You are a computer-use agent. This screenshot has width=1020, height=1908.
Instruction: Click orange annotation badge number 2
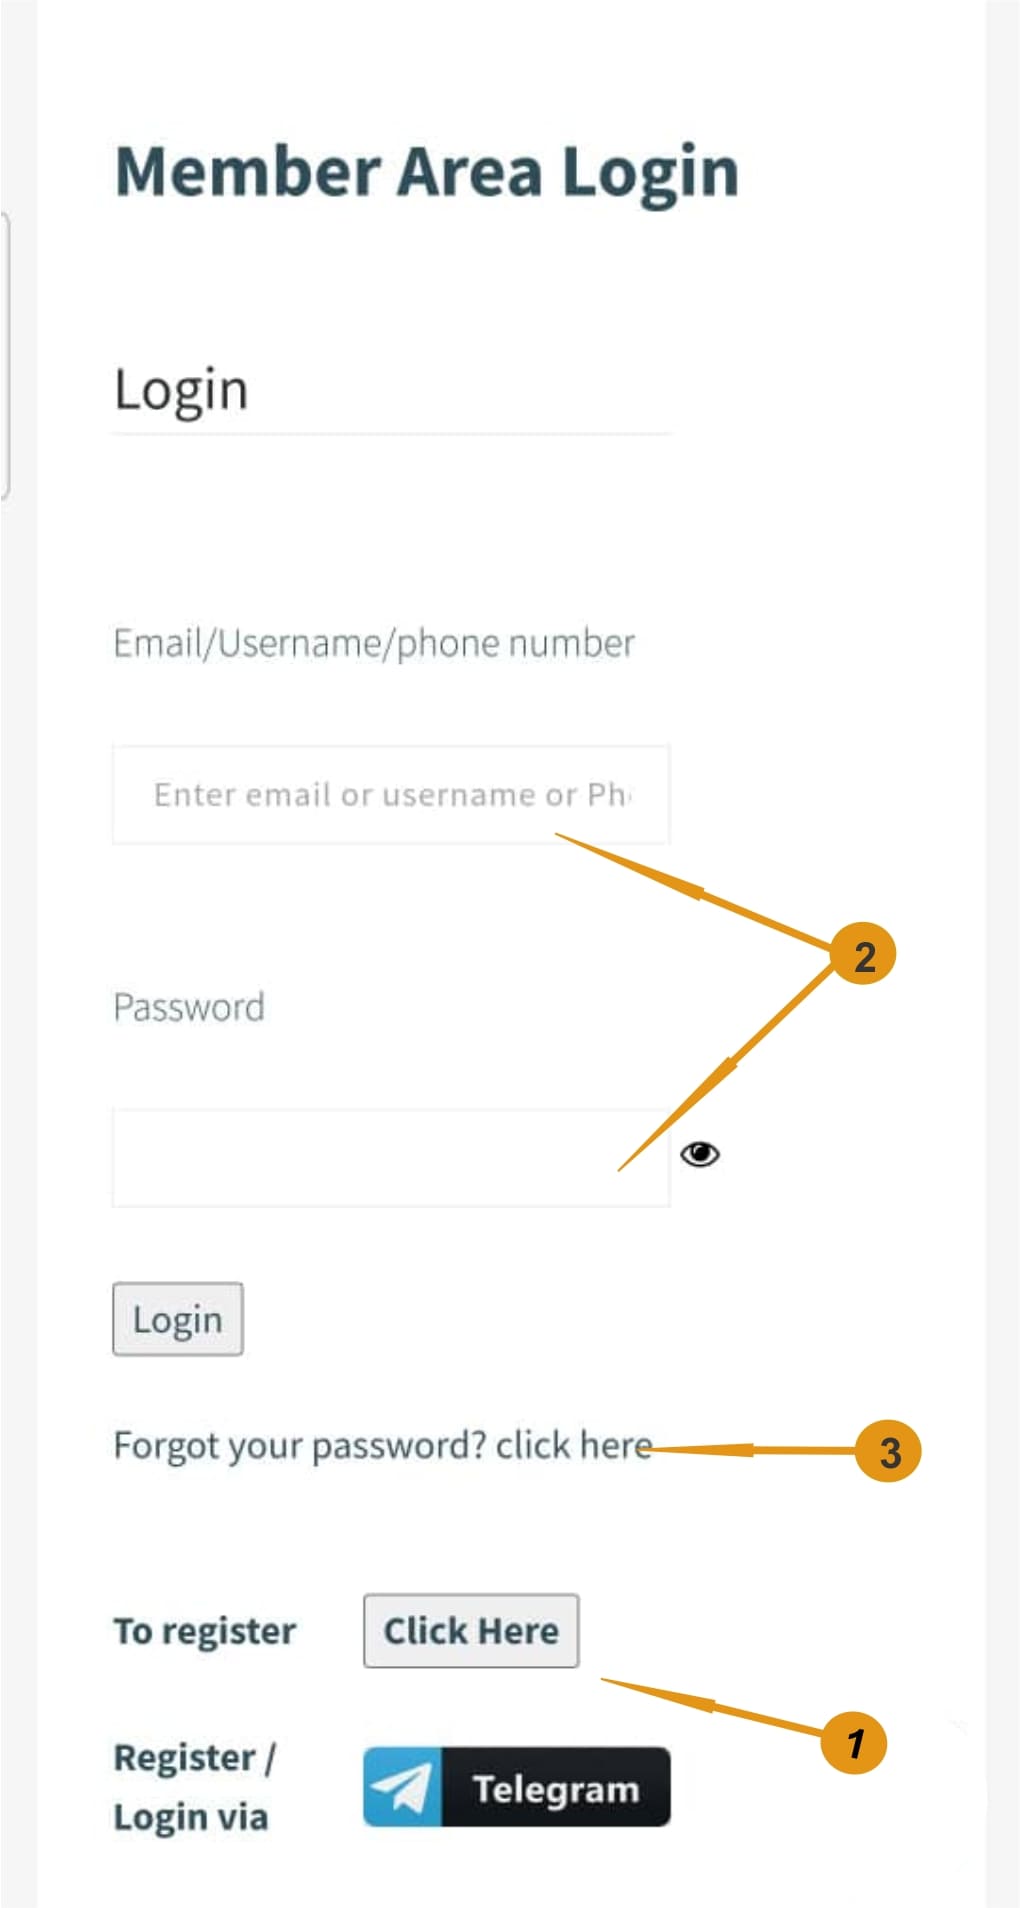864,954
